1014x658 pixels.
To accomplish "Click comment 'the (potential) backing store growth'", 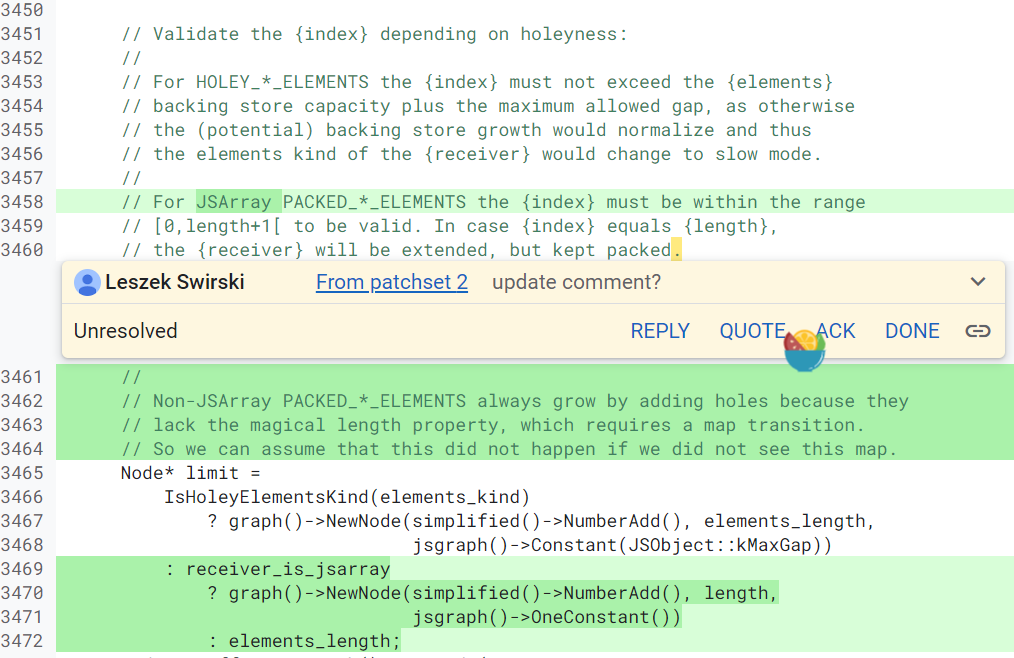I will 466,129.
